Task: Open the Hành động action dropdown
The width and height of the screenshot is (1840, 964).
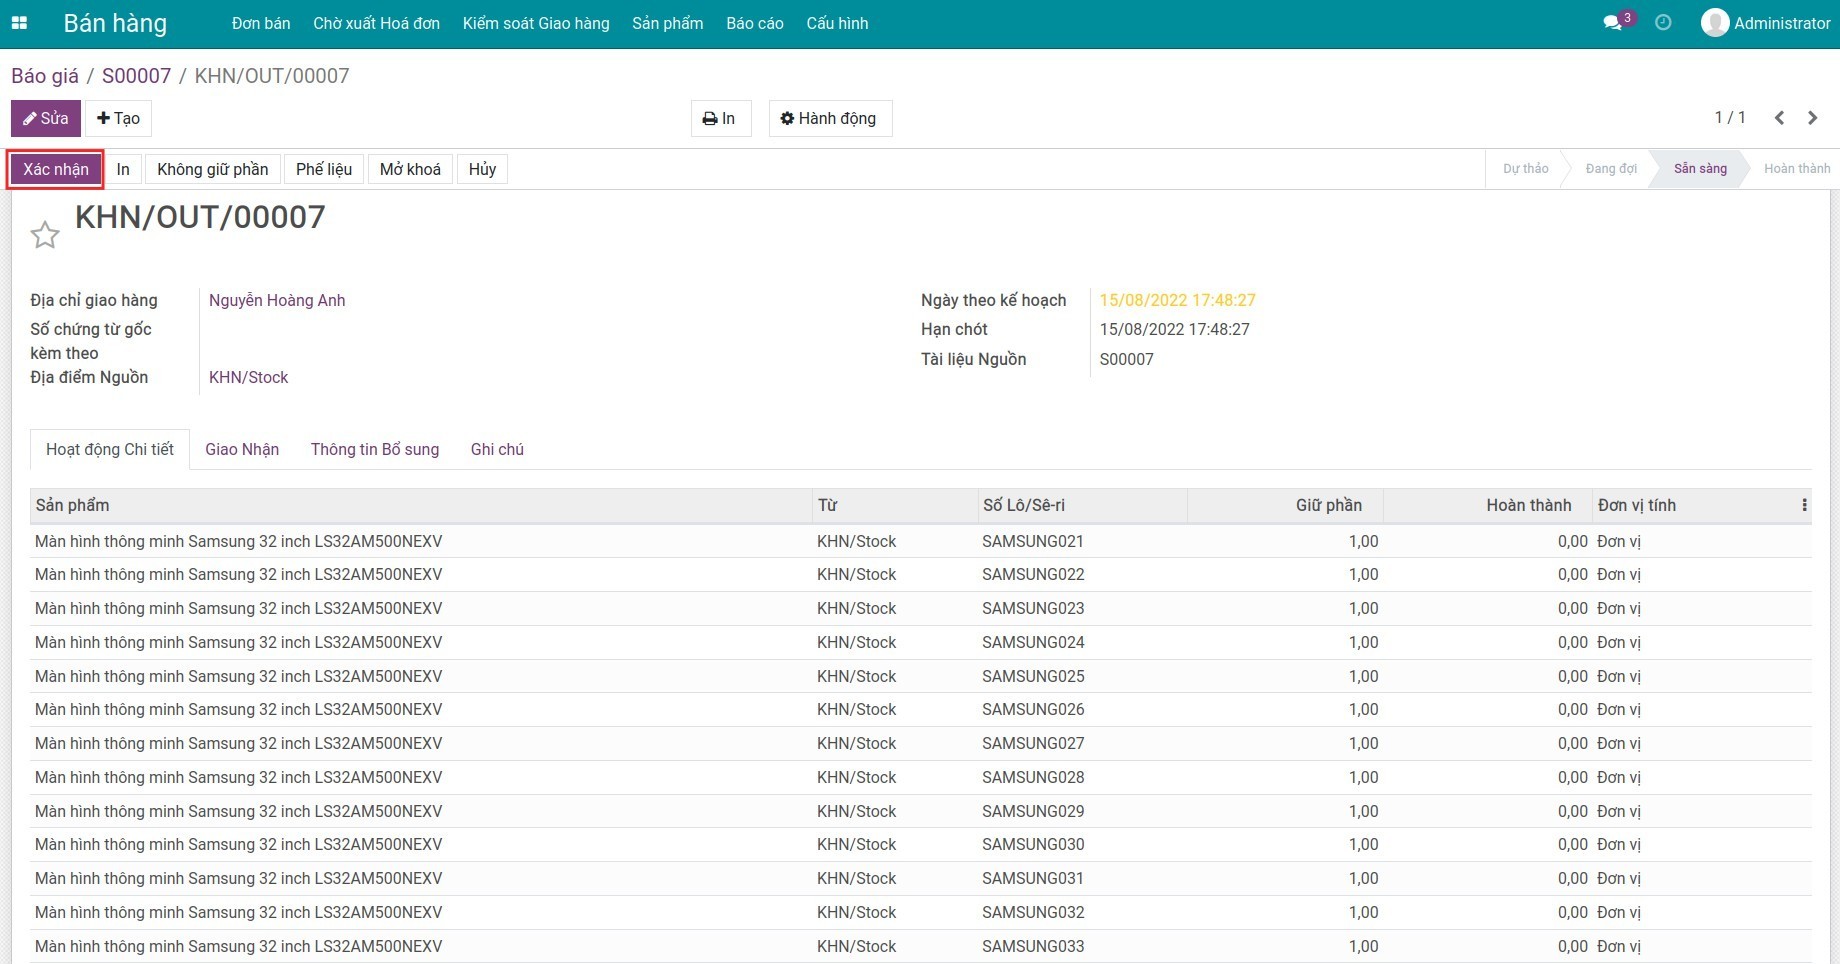Action: click(x=830, y=118)
